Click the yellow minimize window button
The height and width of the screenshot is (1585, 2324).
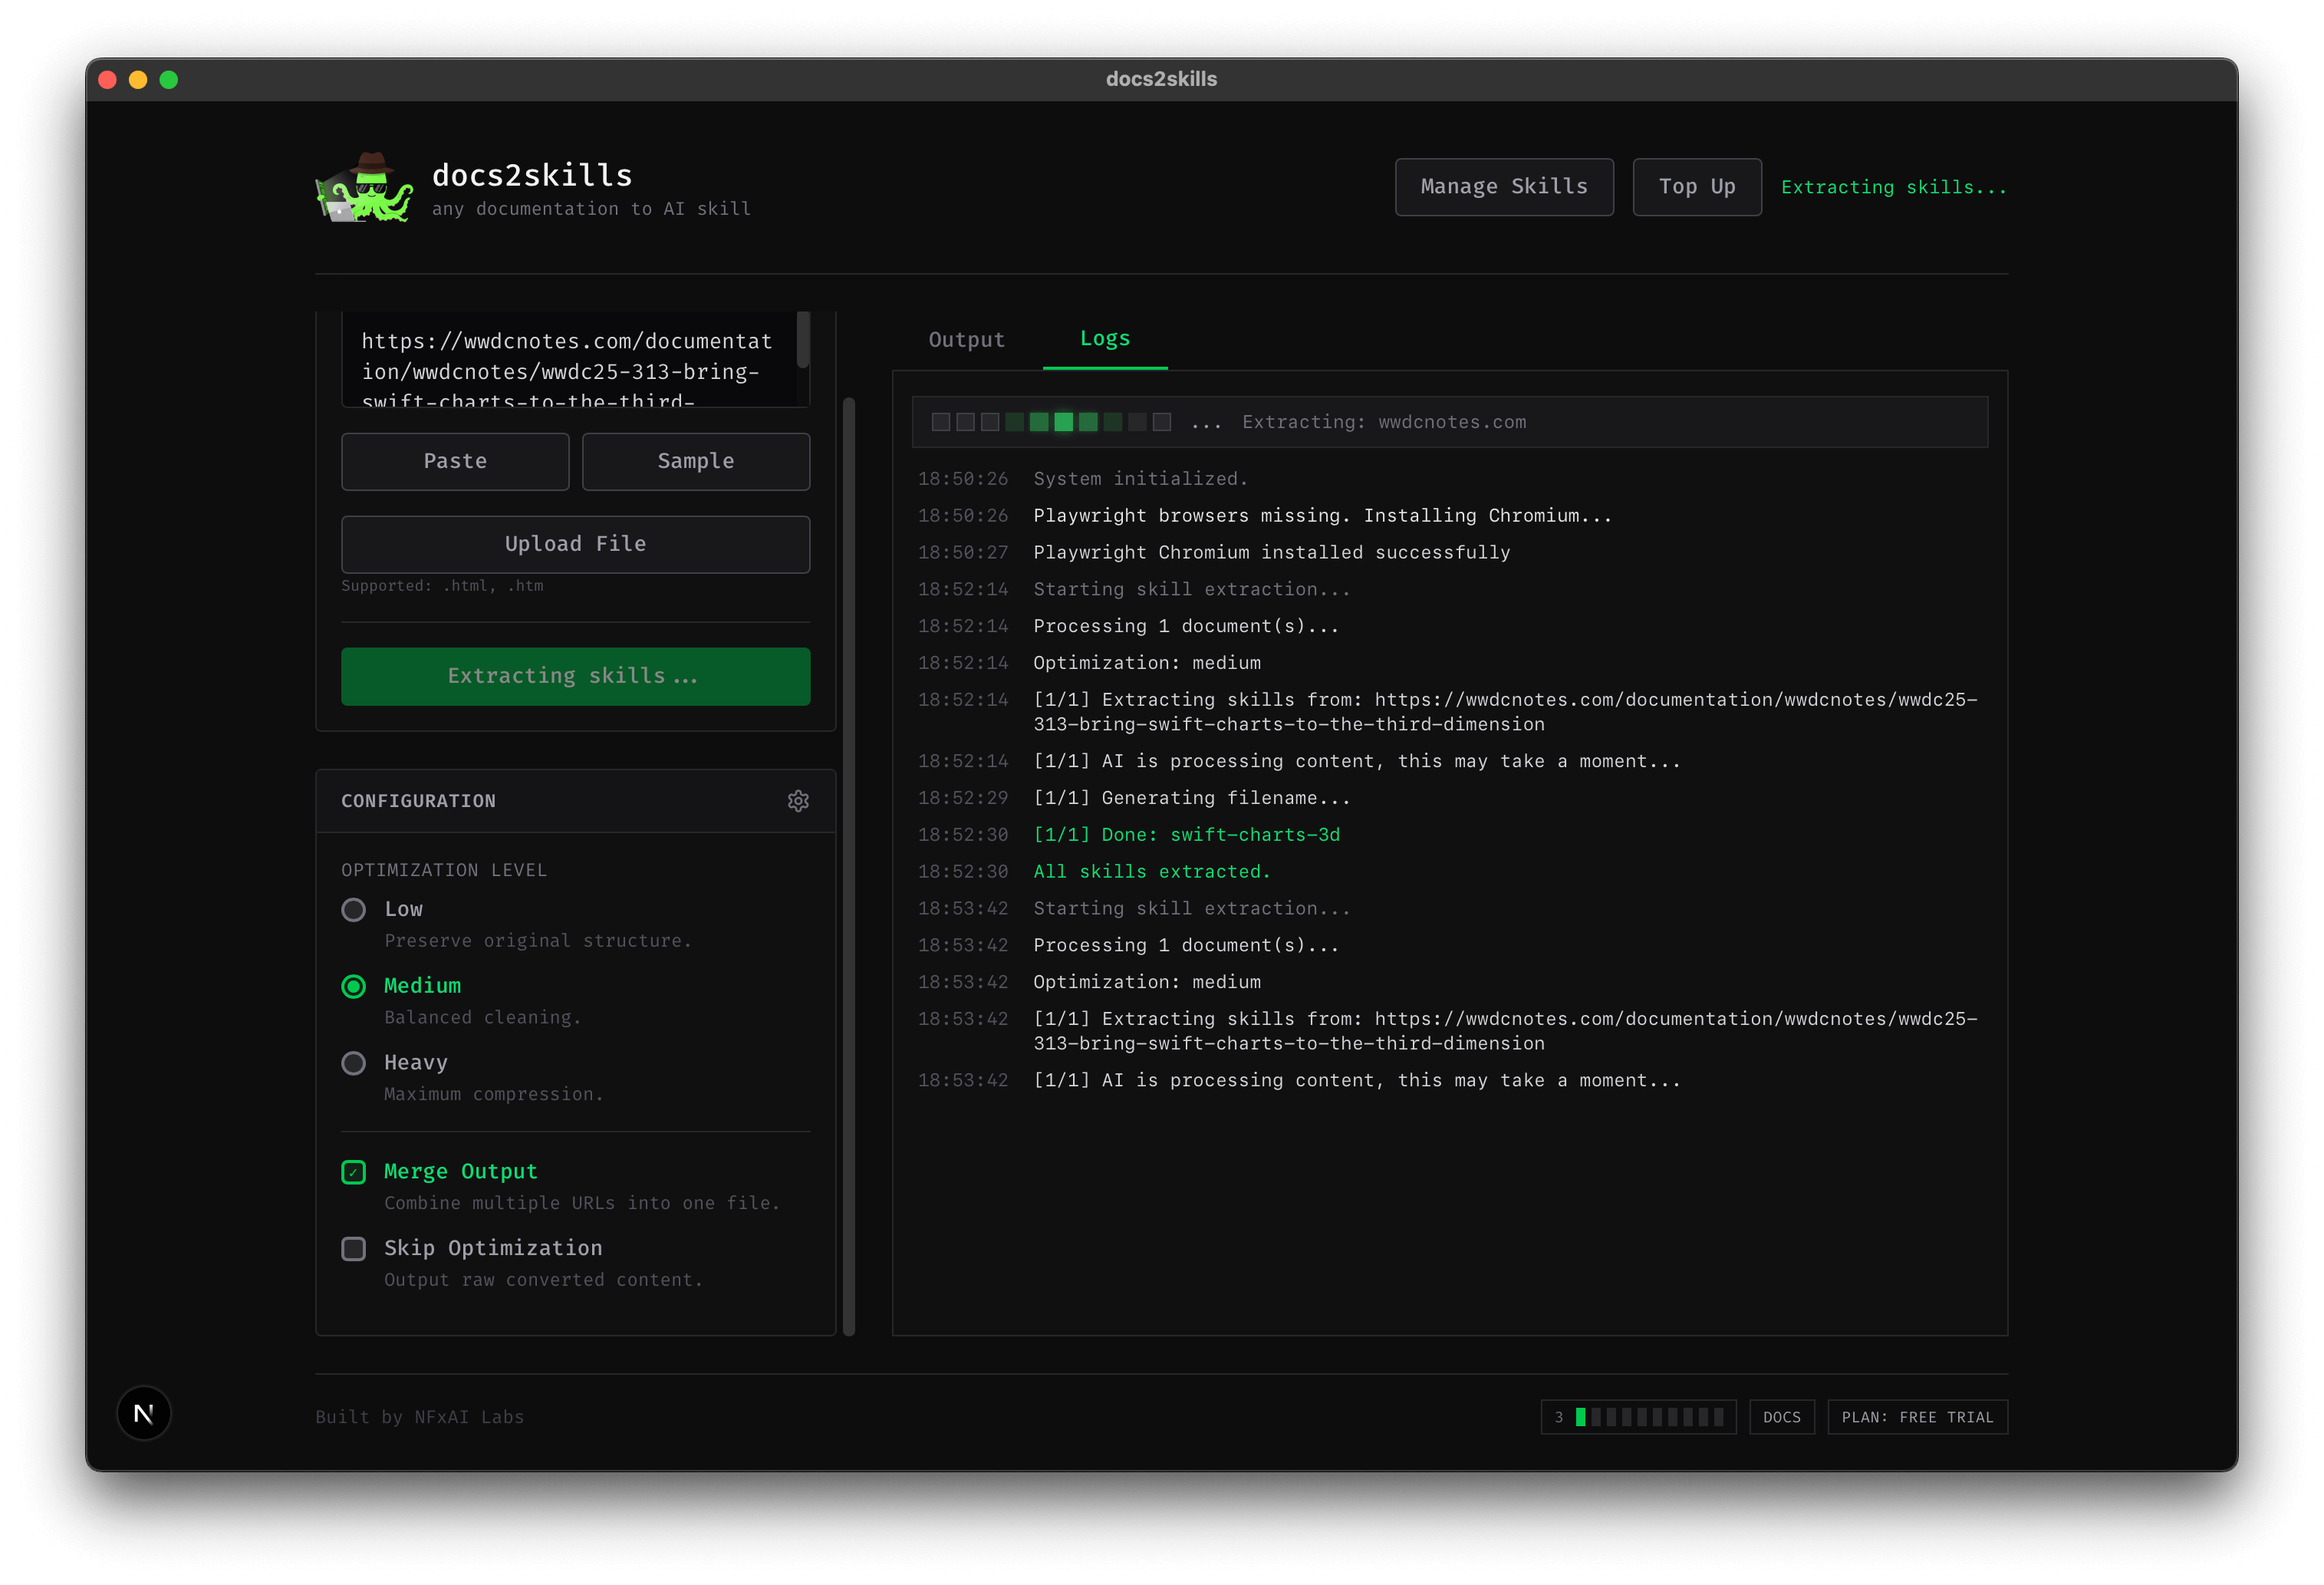coord(138,80)
